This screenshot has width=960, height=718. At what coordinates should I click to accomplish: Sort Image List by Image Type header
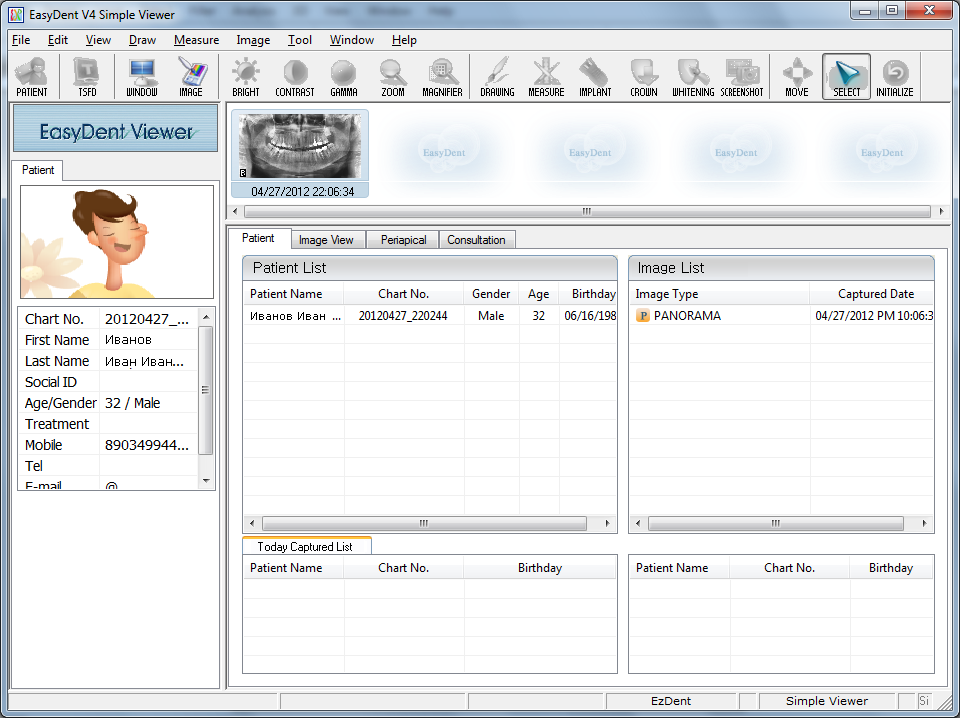pos(719,294)
